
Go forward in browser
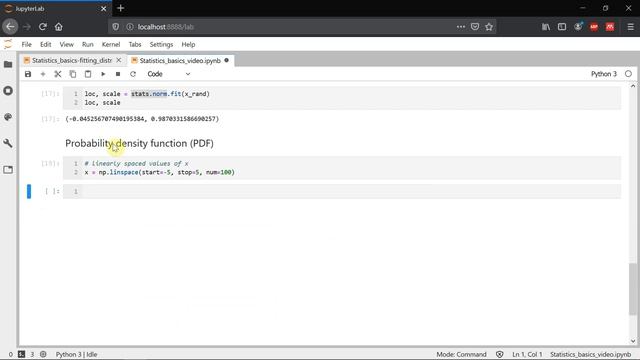click(x=27, y=27)
